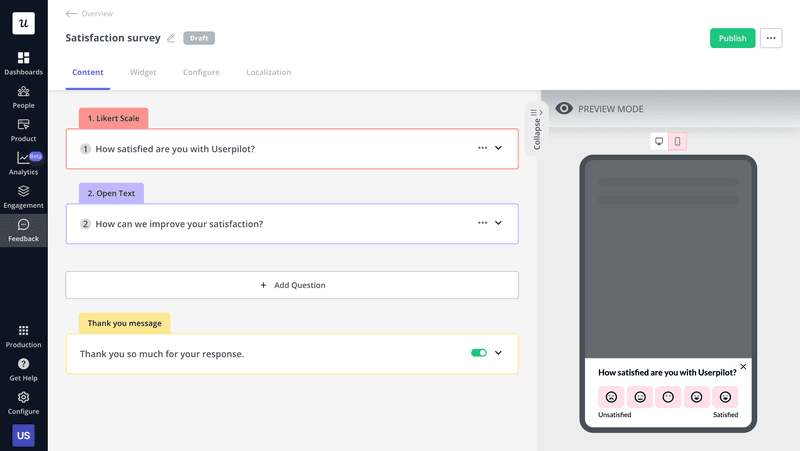
Task: Toggle the Thank you message switch
Action: pyautogui.click(x=479, y=353)
